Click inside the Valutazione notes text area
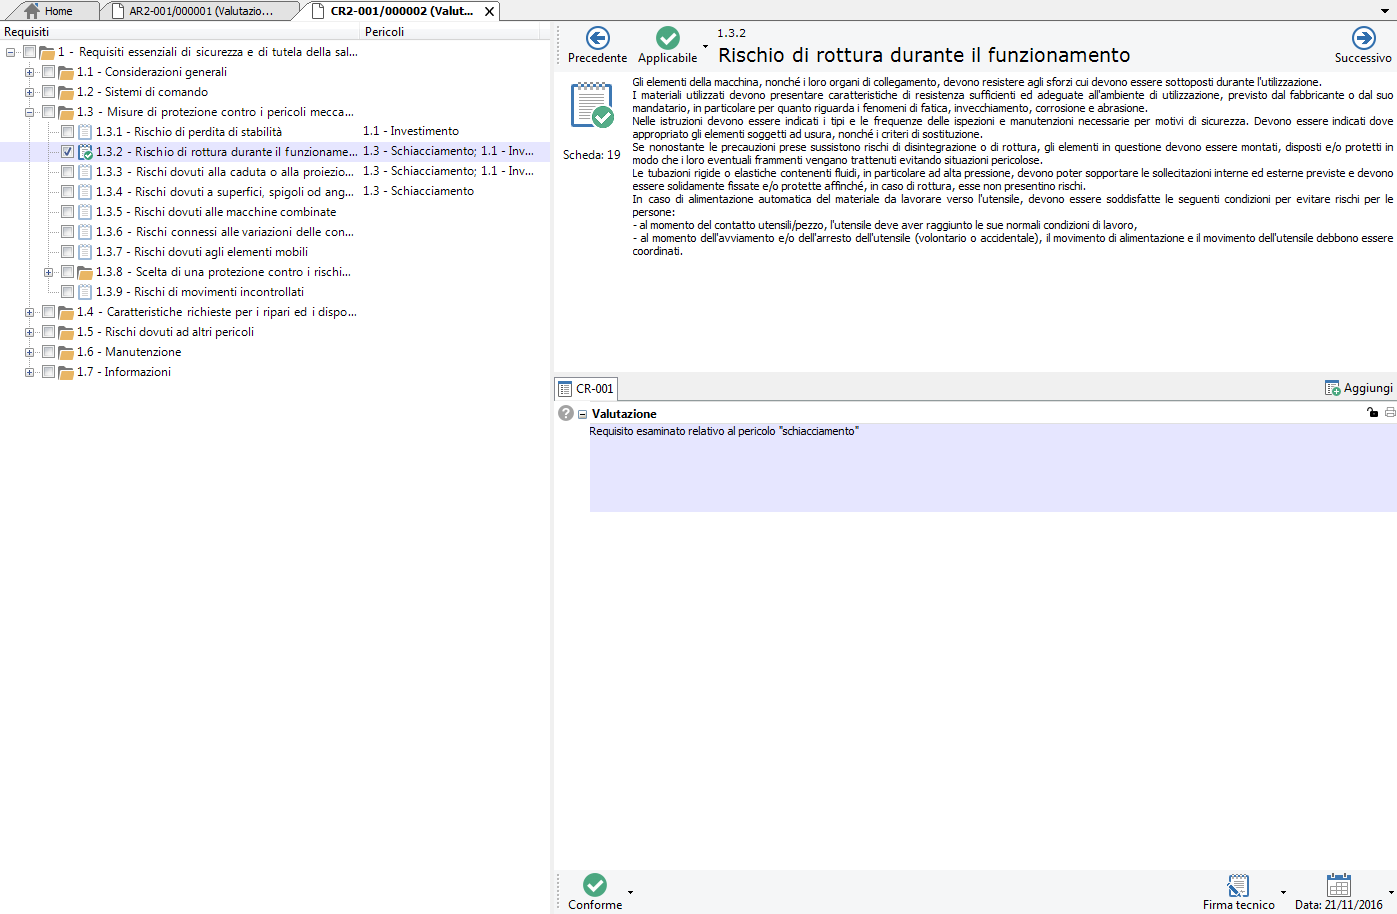 990,470
